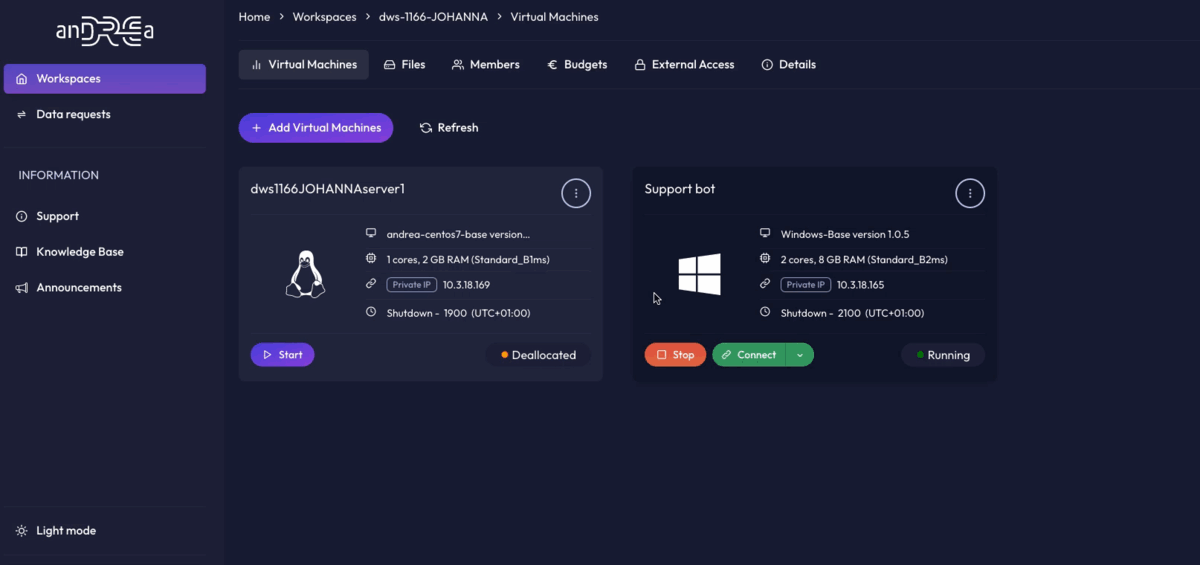Click the link icon beside 10.3.18.165

765,284
